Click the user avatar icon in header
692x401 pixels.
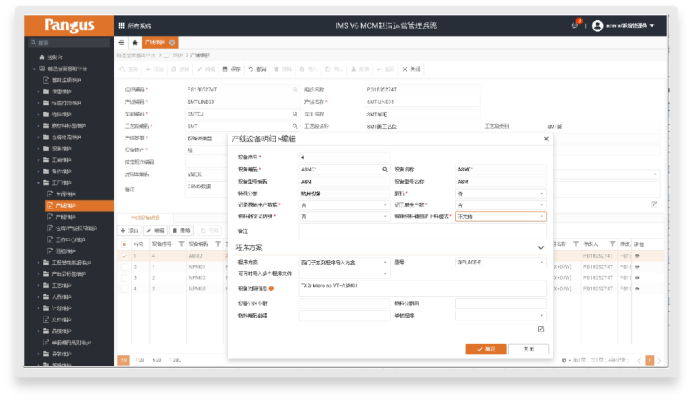[598, 24]
